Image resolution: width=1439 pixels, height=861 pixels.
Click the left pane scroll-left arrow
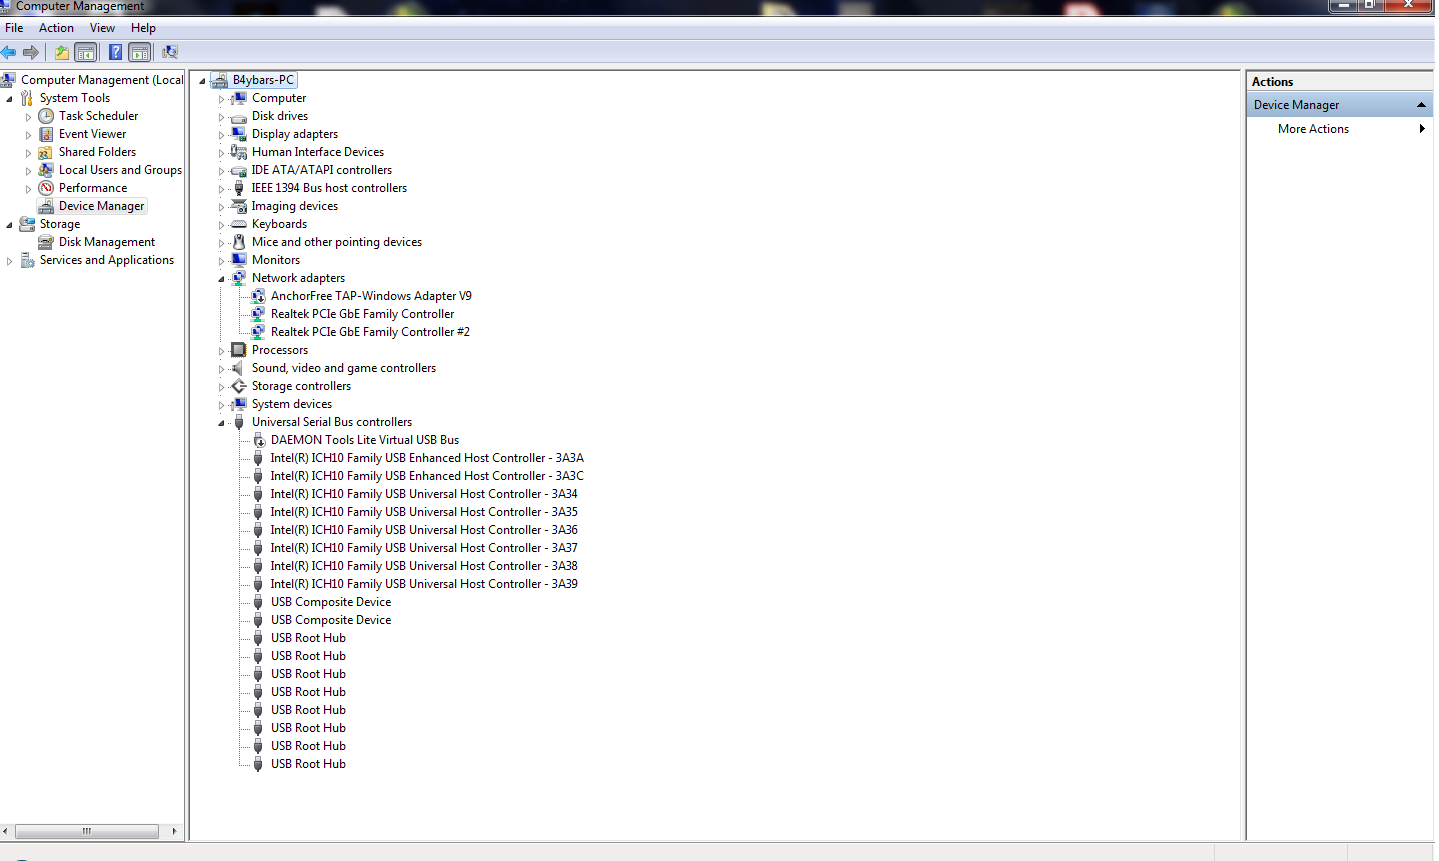(x=6, y=831)
